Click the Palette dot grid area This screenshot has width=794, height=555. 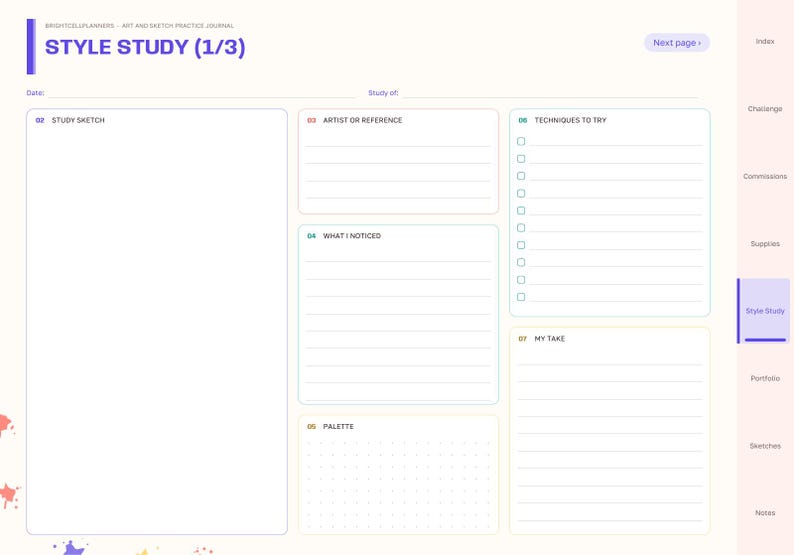coord(399,485)
